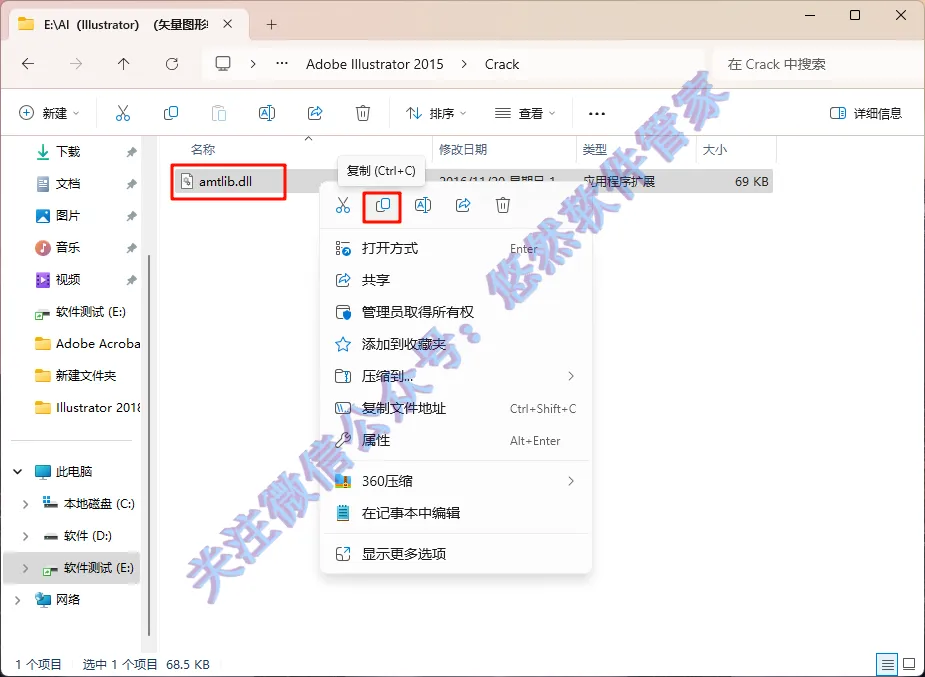Open 图片 in the sidebar
Screen dimensions: 925x677
[x=68, y=216]
